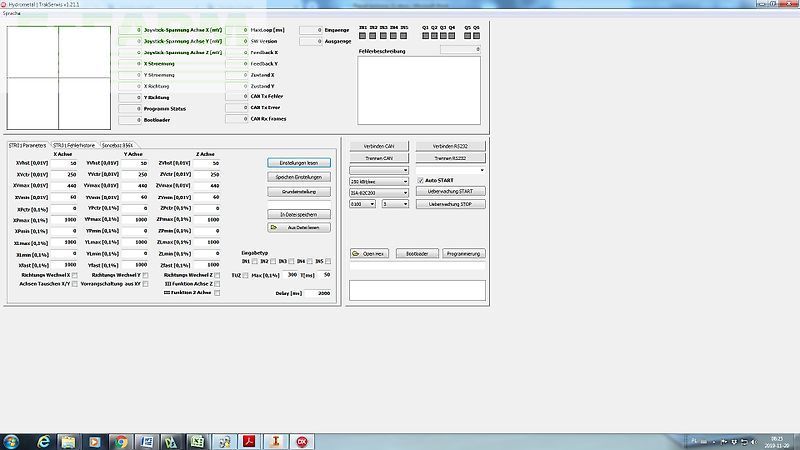
Task: Click the red OK taskbar icon
Action: coord(302,441)
